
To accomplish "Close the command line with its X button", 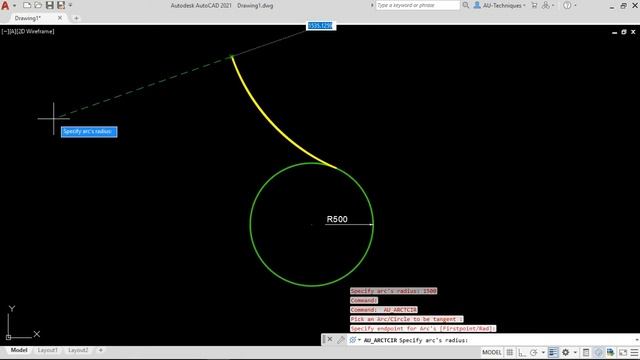I will click(330, 340).
